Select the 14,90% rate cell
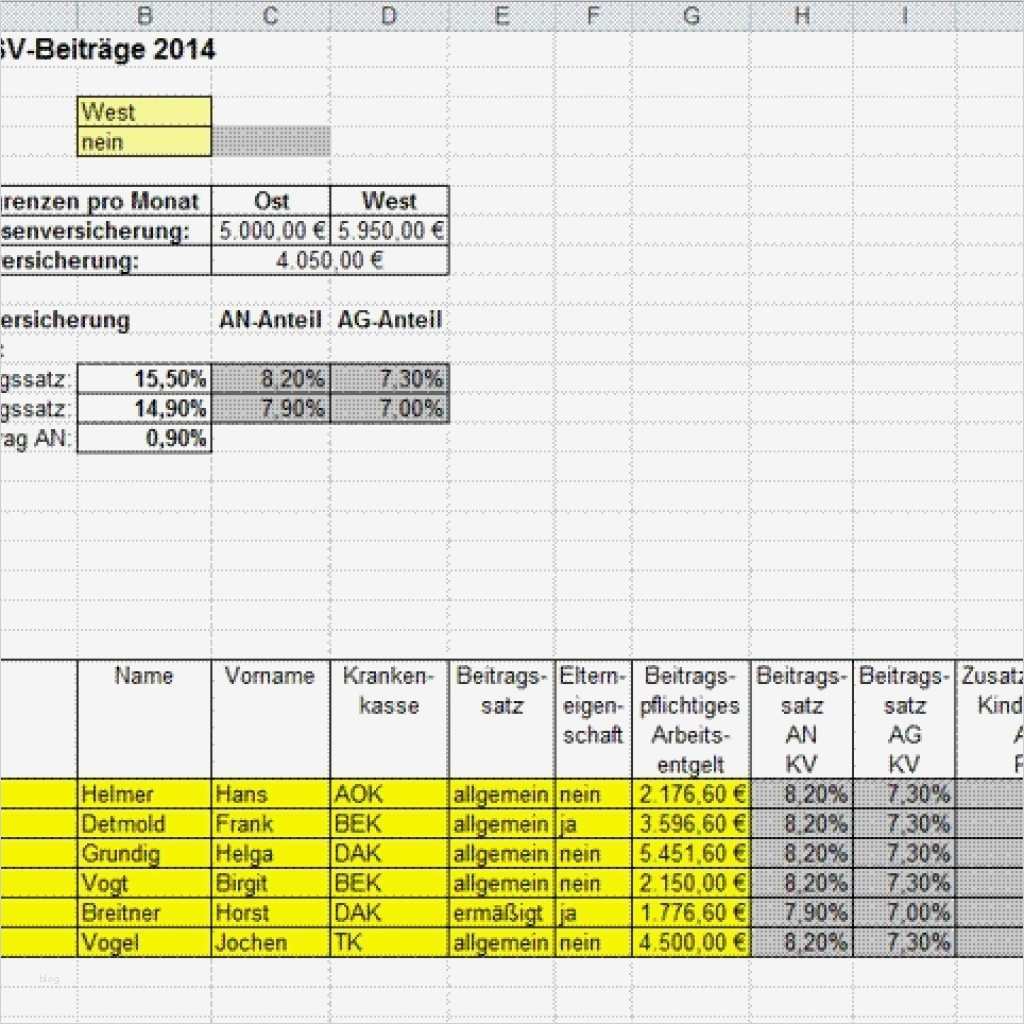The width and height of the screenshot is (1024, 1024). pos(144,409)
